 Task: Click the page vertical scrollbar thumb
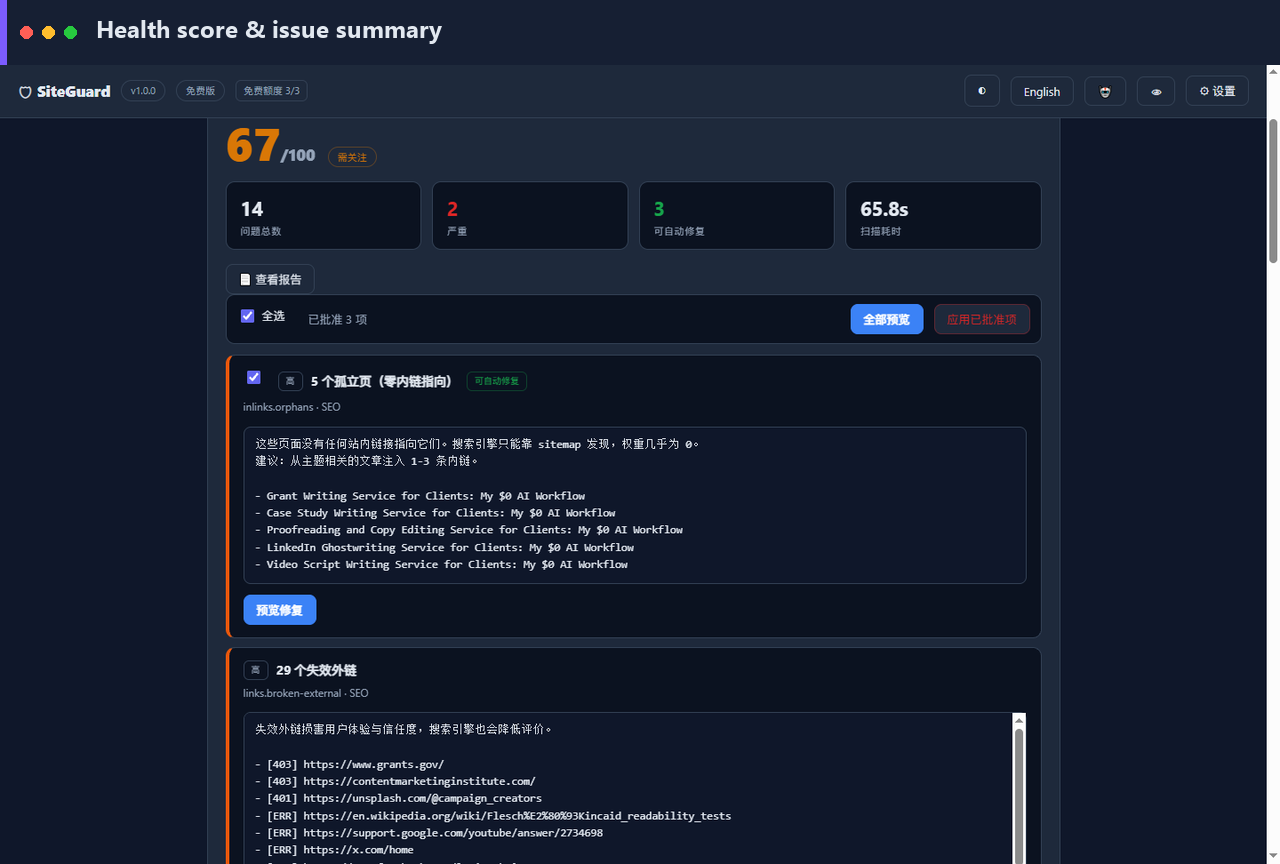point(1273,190)
